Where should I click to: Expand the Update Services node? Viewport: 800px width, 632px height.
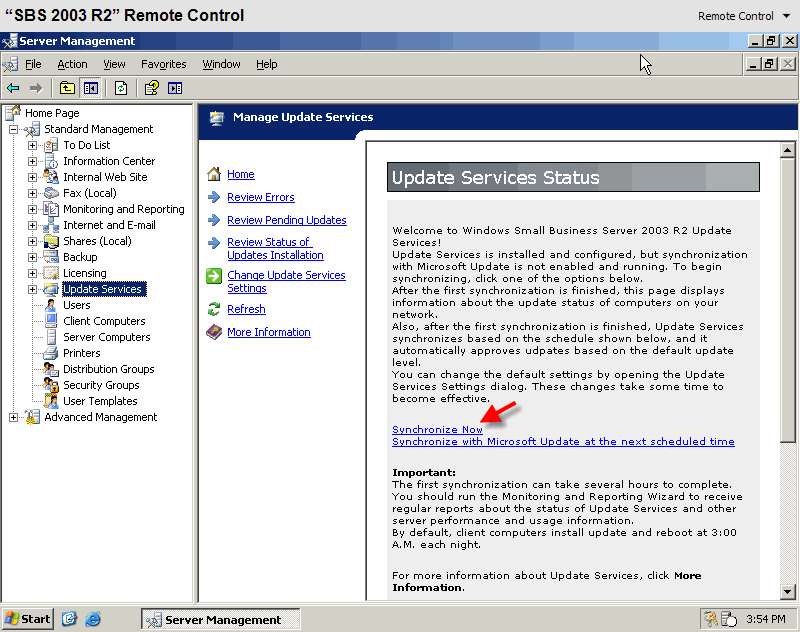point(33,289)
